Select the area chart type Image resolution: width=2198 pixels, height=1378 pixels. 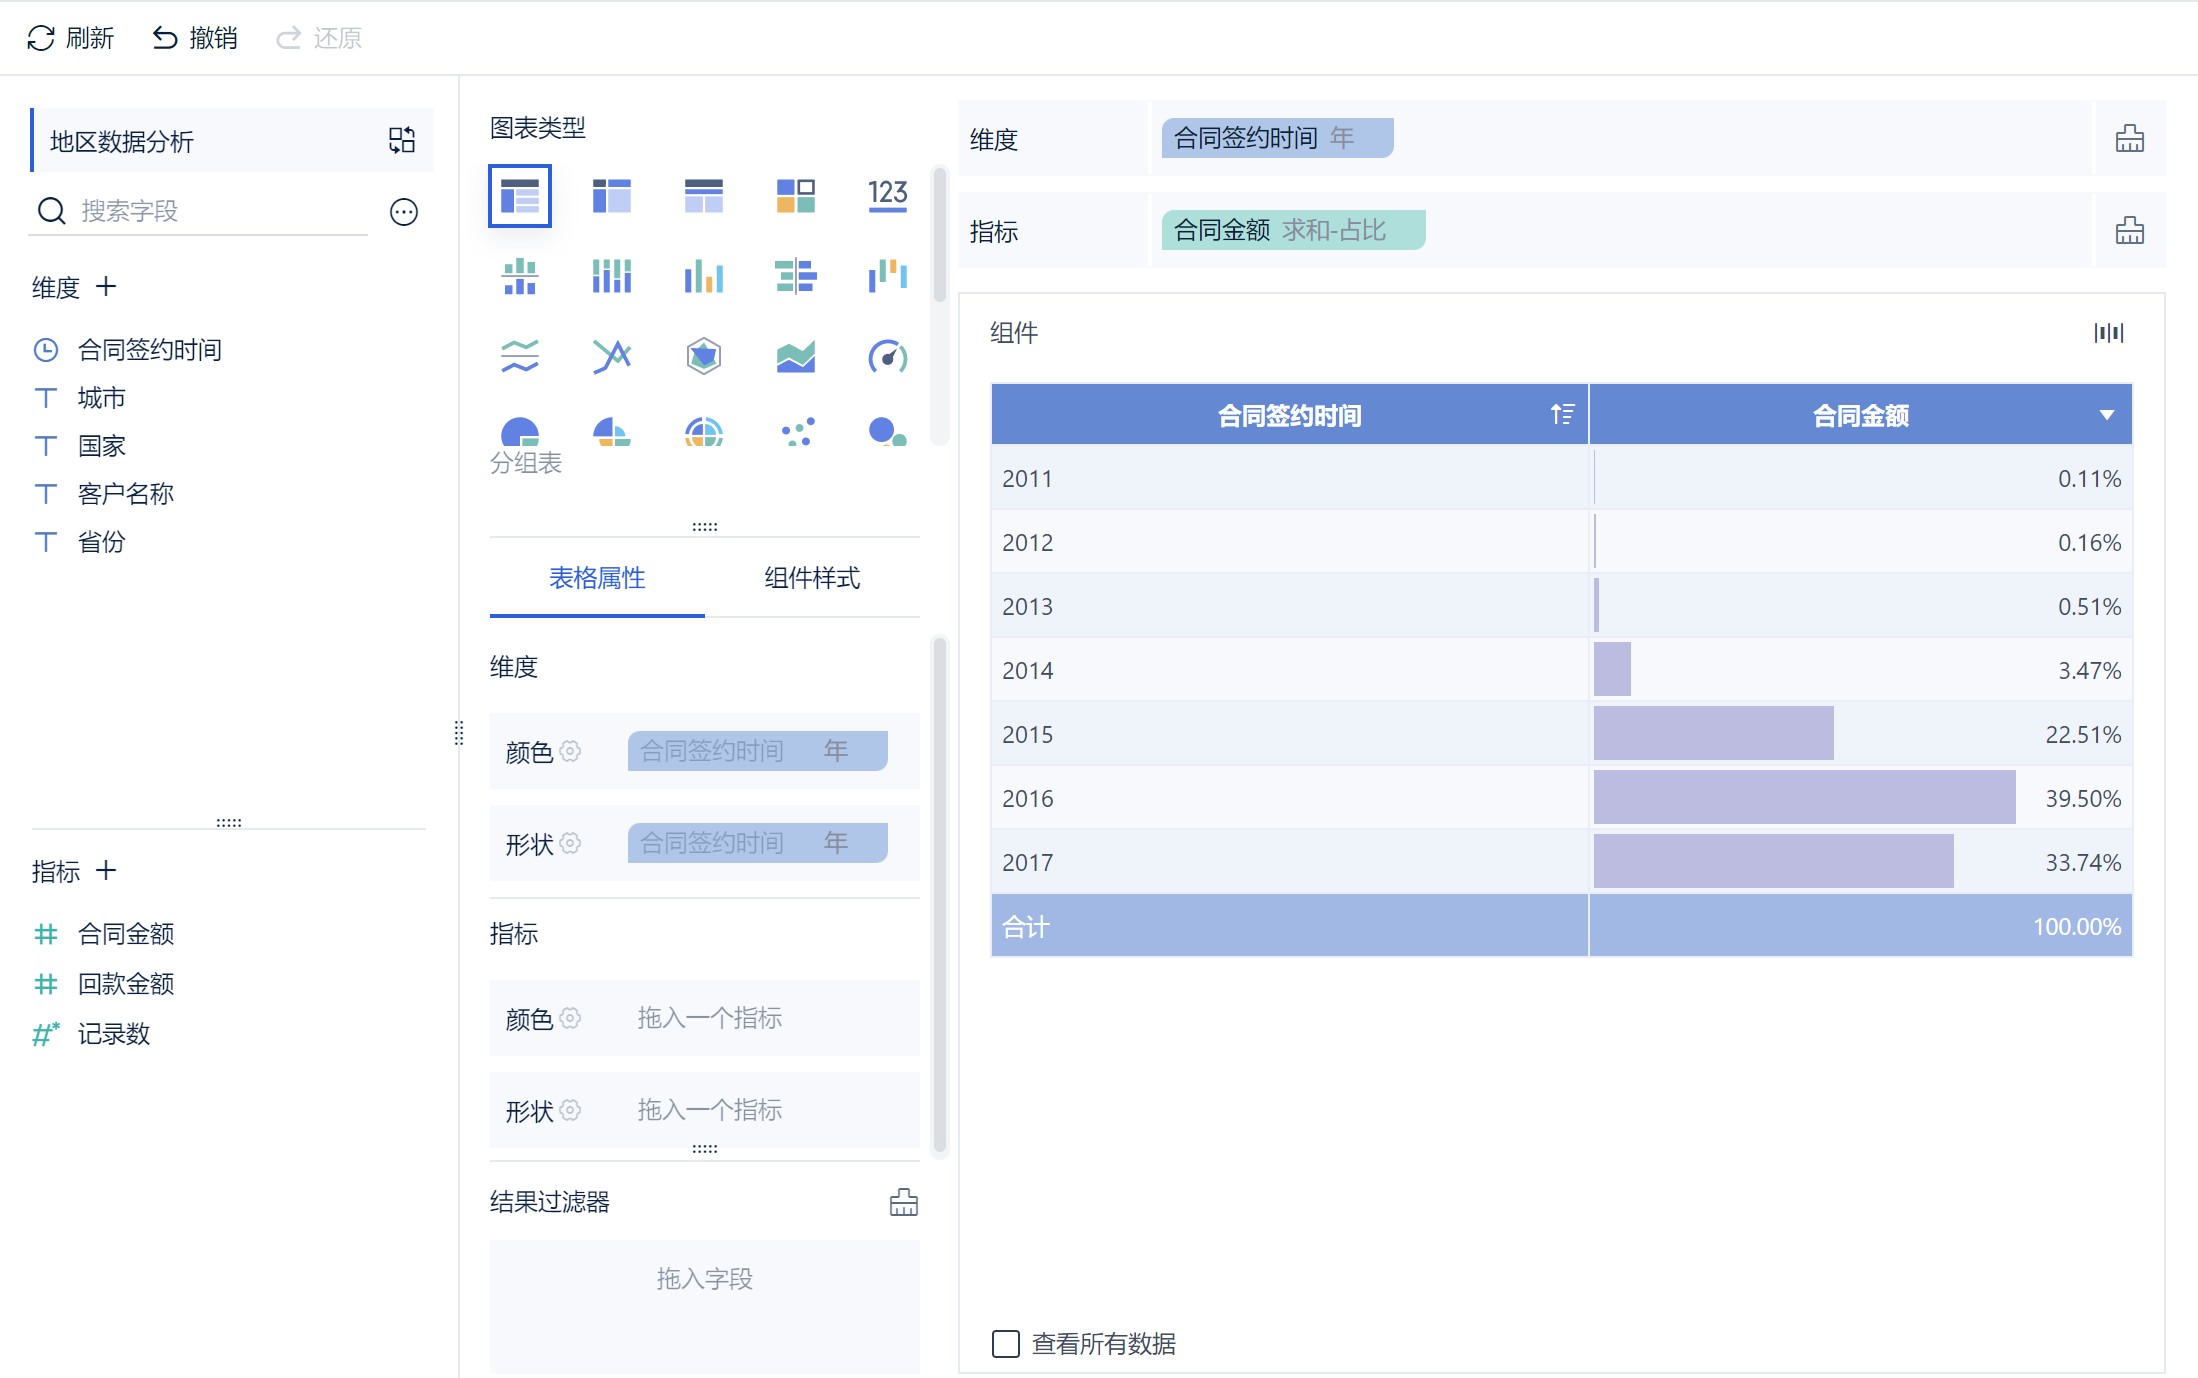[796, 356]
